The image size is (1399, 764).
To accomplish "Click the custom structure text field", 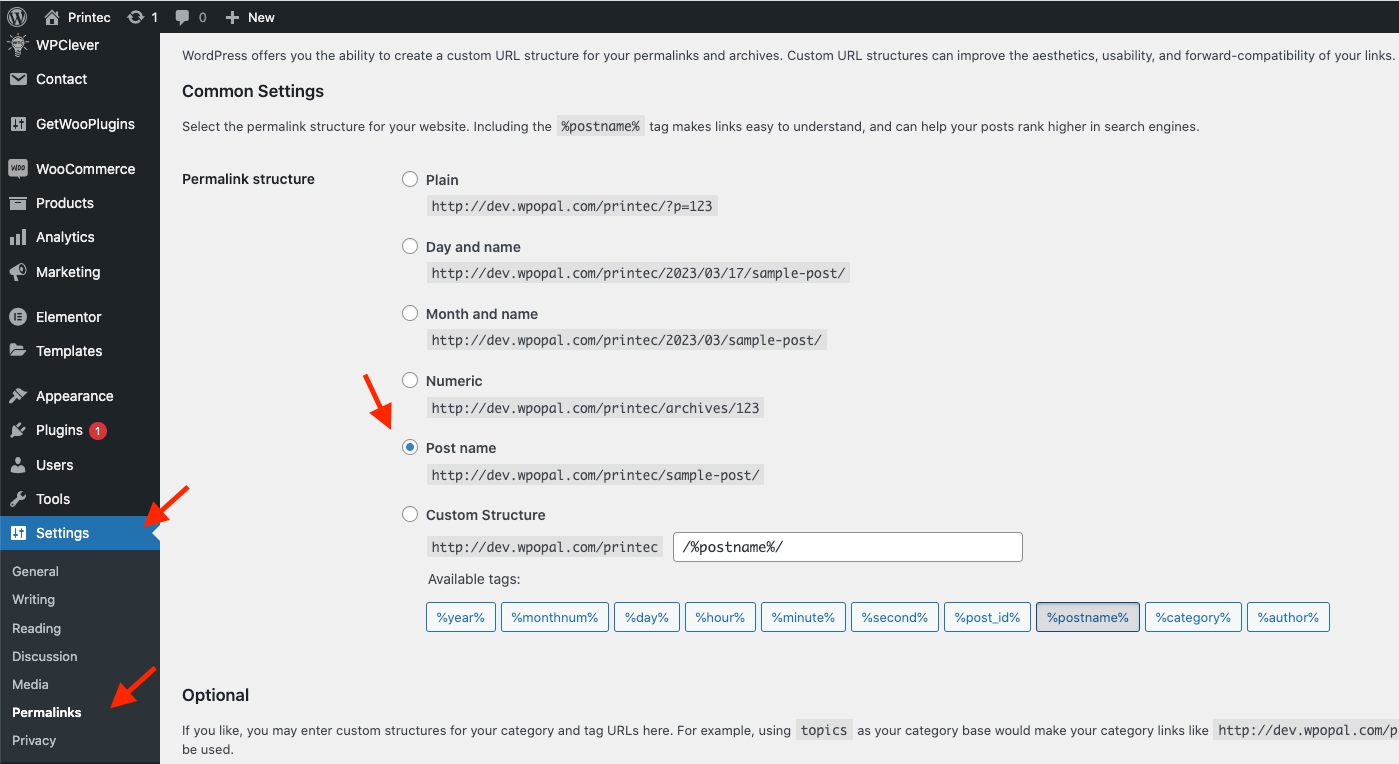I will coord(847,547).
